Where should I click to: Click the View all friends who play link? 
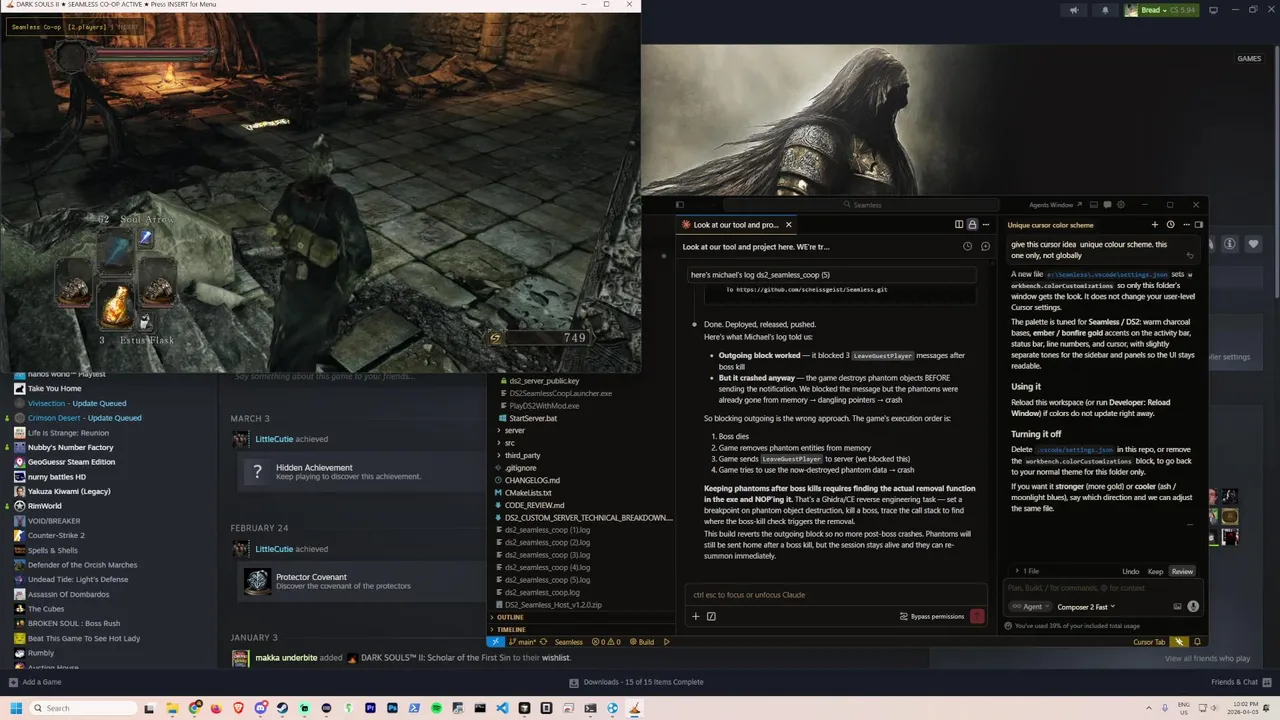pyautogui.click(x=1207, y=658)
